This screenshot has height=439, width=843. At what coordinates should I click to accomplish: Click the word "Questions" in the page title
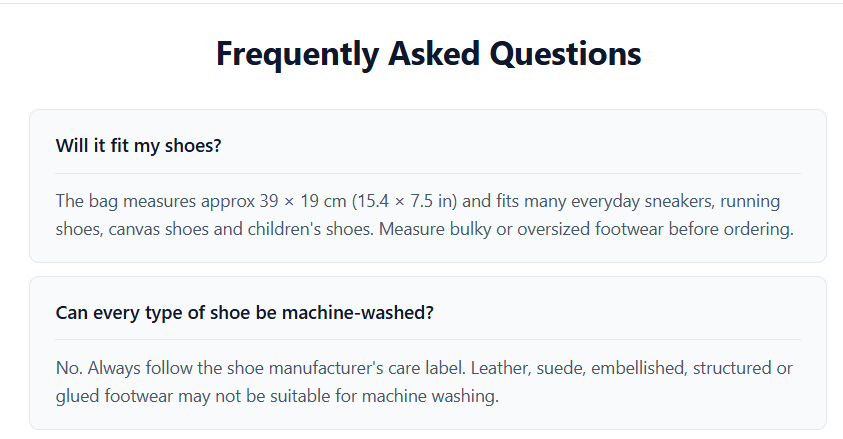point(566,53)
